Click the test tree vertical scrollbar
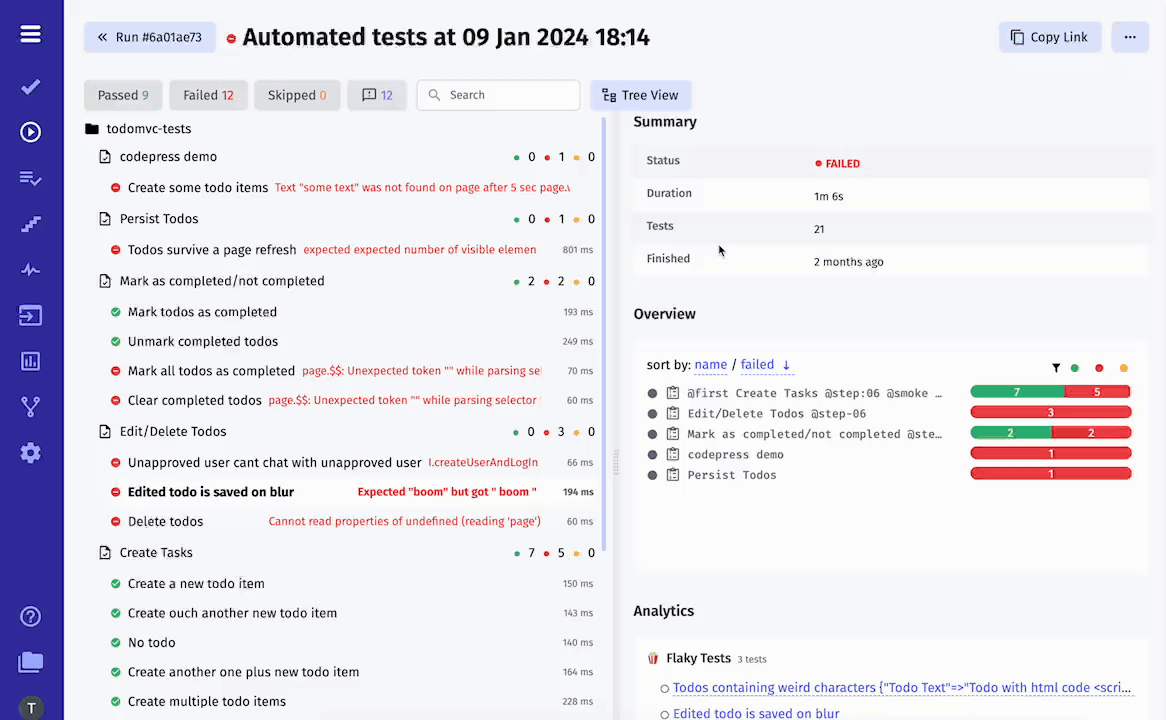Screen dimensions: 1166x720 click(x=604, y=335)
